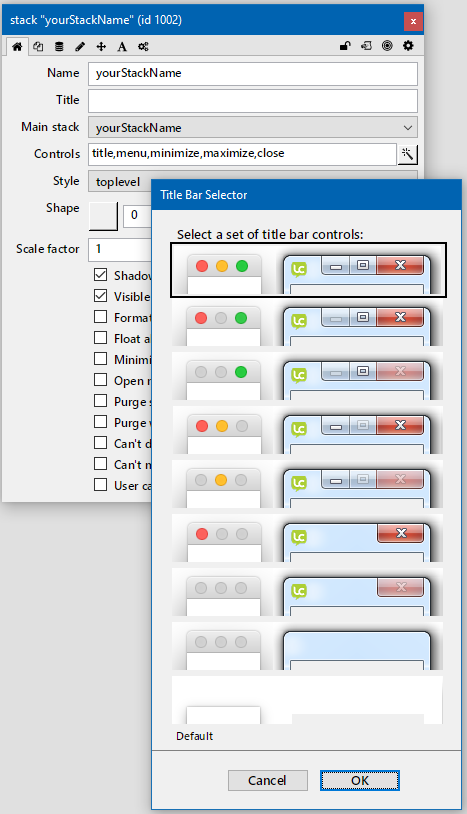
Task: Click the Shape swatch box
Action: click(x=103, y=215)
